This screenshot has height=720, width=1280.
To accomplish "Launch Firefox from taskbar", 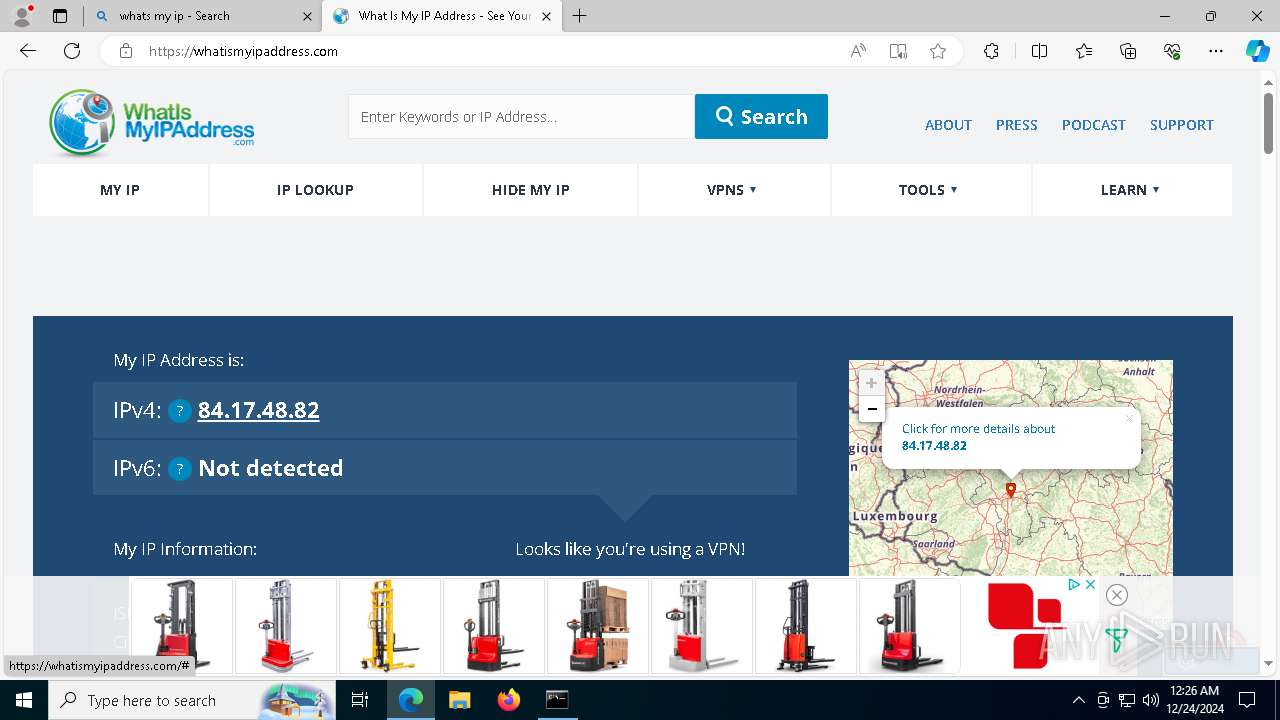I will click(x=508, y=700).
